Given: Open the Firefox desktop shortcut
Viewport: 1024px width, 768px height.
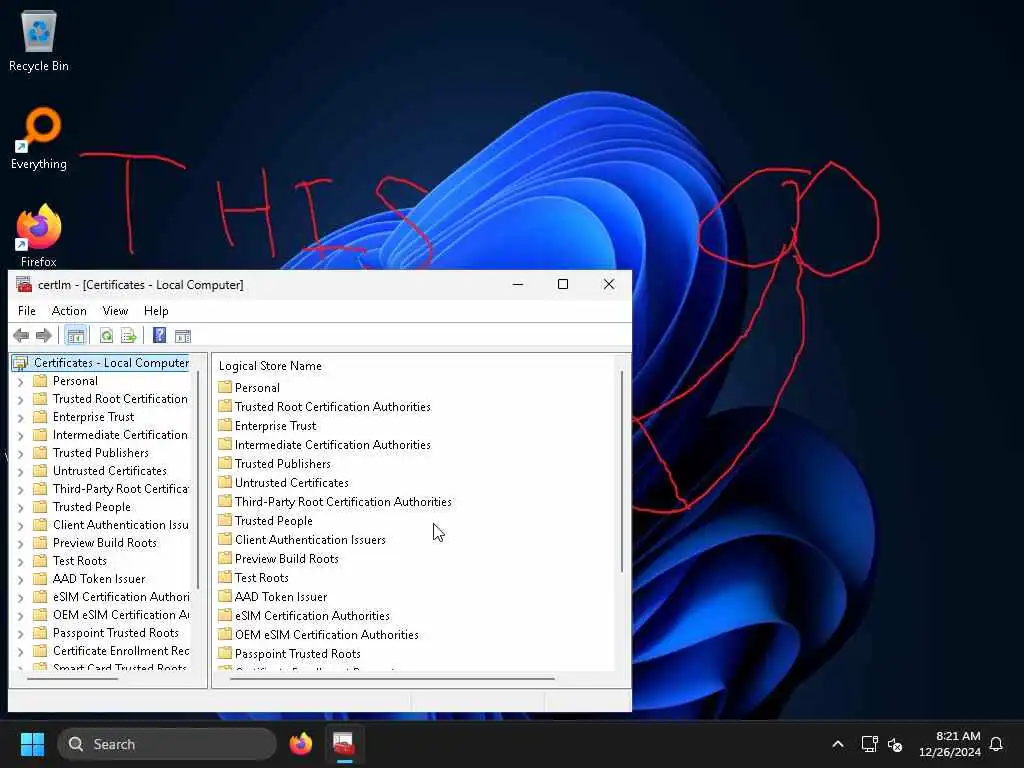Looking at the screenshot, I should tap(39, 236).
